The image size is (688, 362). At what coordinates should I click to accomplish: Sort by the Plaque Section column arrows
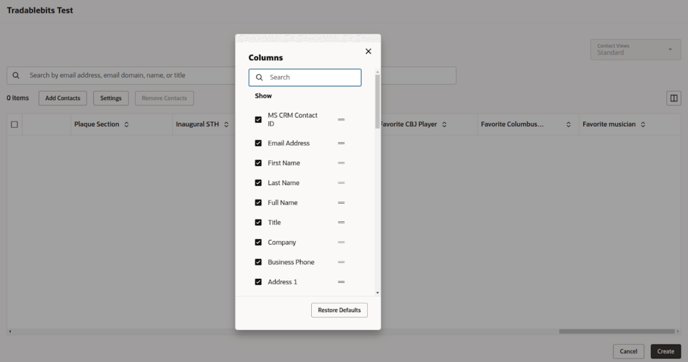[x=126, y=125]
